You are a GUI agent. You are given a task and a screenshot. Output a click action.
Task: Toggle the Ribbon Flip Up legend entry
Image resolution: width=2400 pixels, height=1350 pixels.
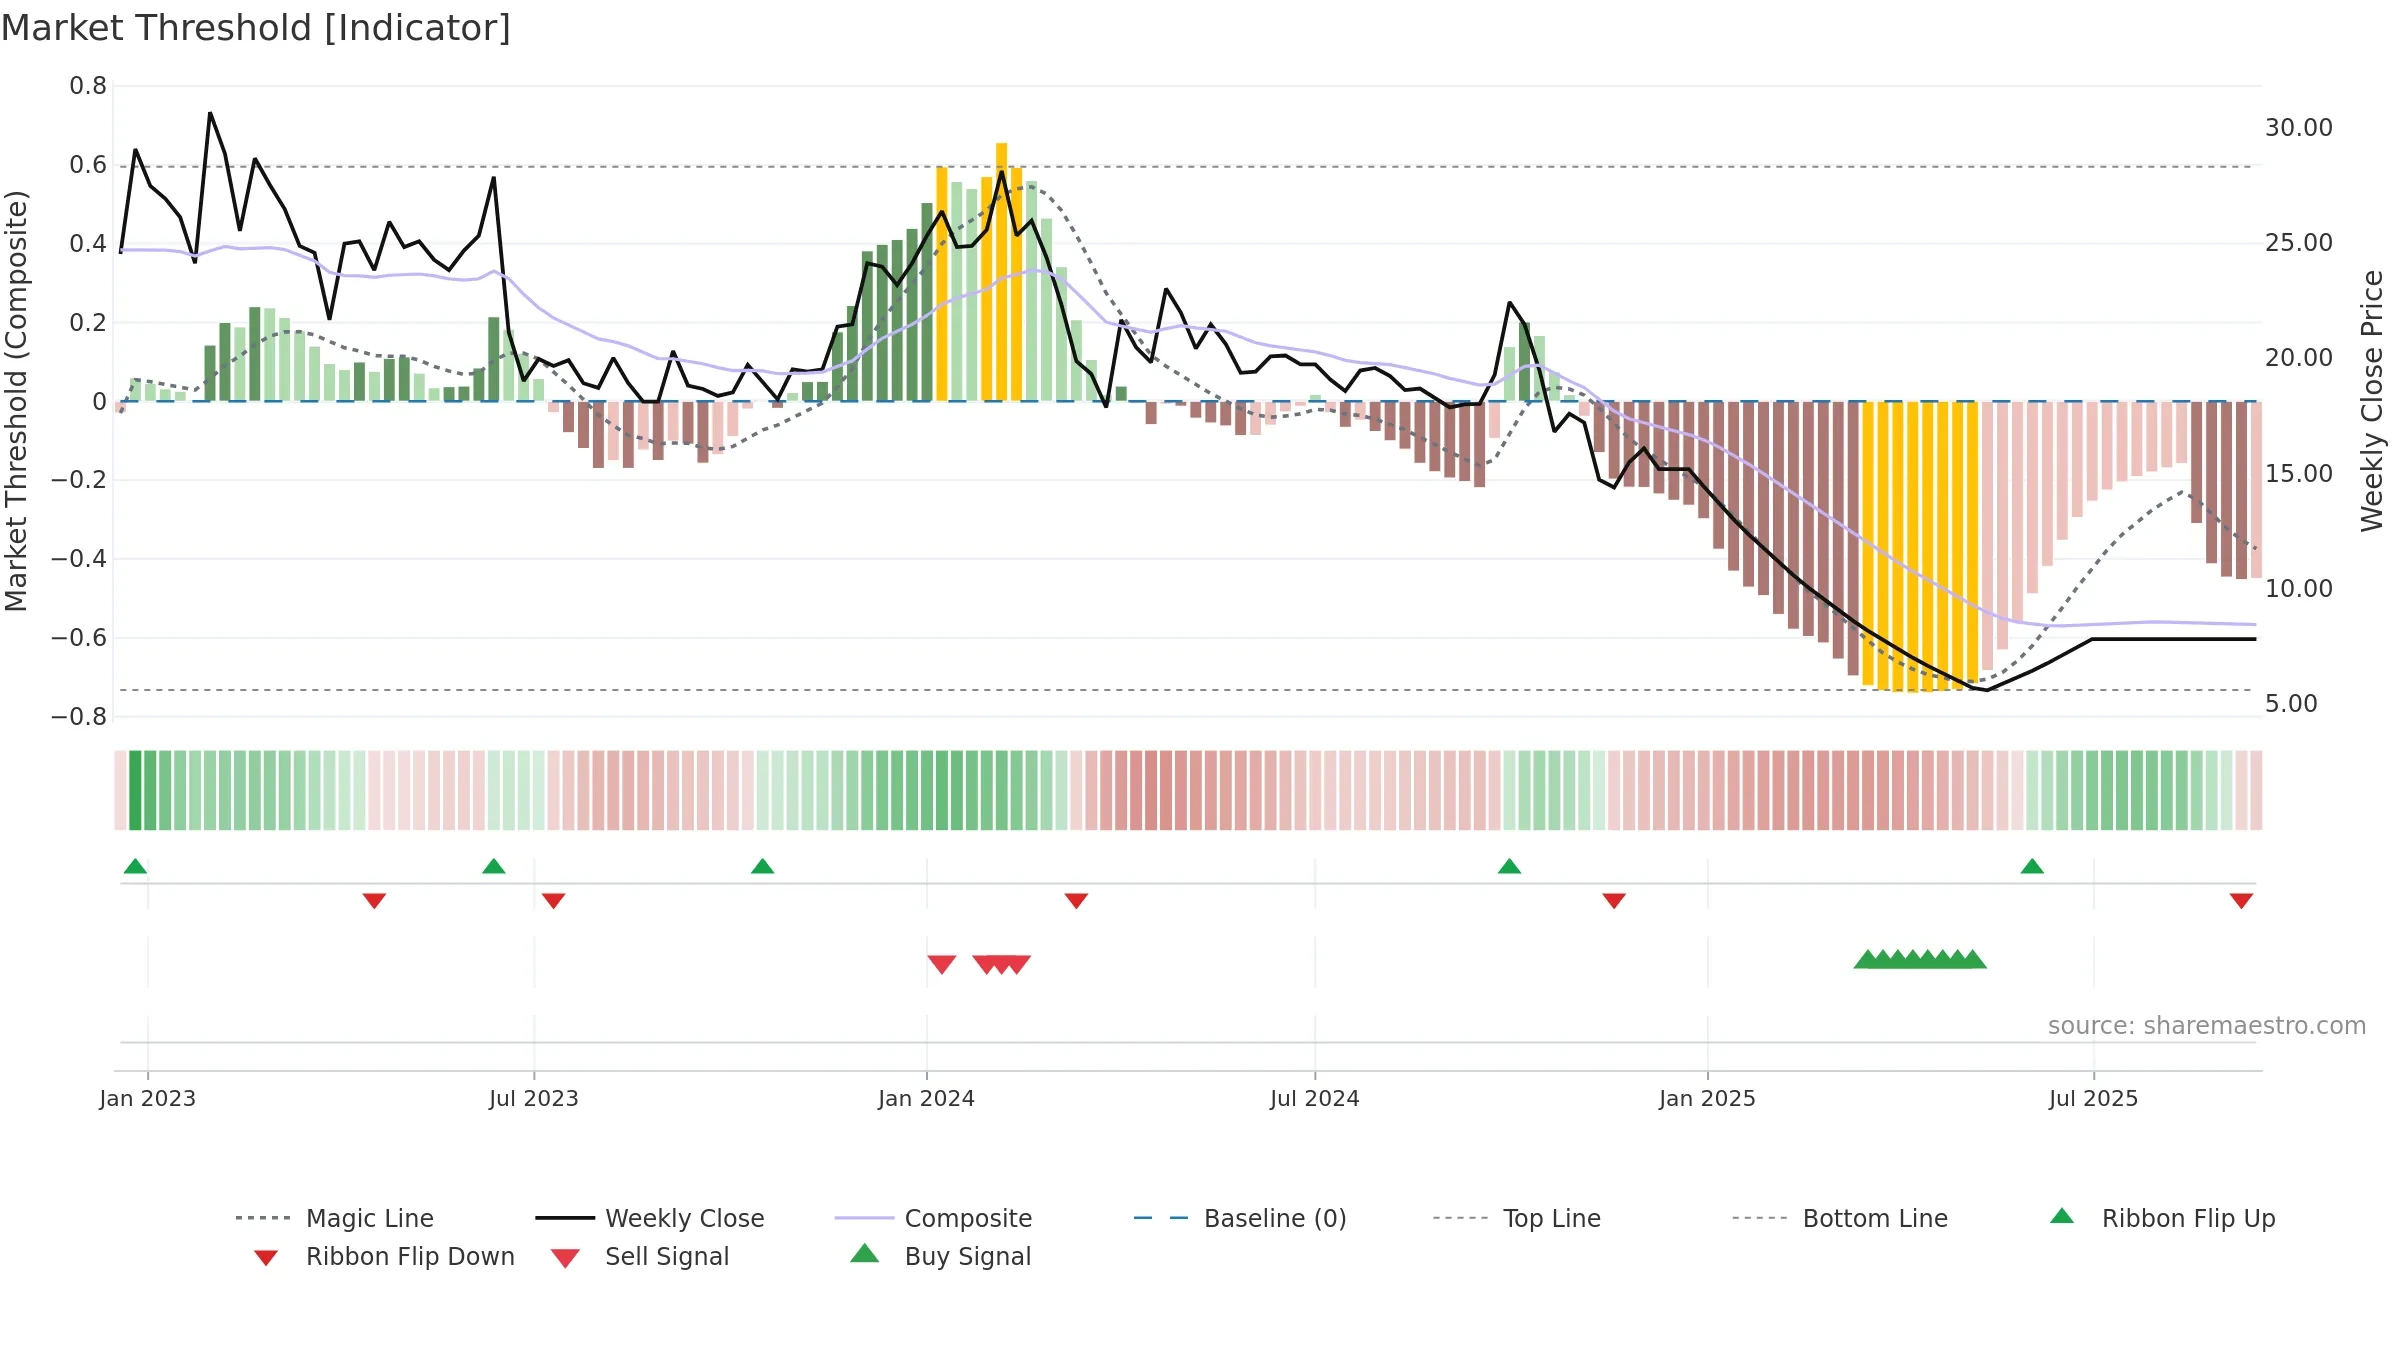[2162, 1218]
